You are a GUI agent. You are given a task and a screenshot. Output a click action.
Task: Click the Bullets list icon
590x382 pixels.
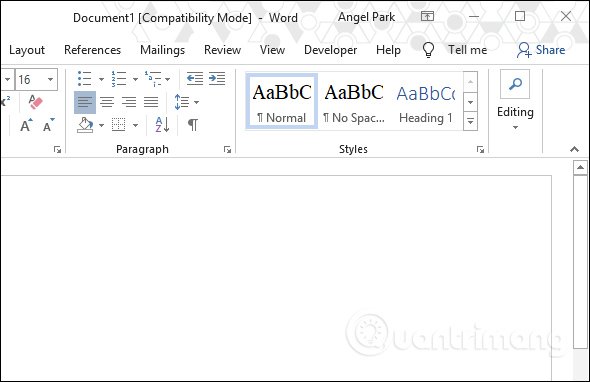(84, 79)
